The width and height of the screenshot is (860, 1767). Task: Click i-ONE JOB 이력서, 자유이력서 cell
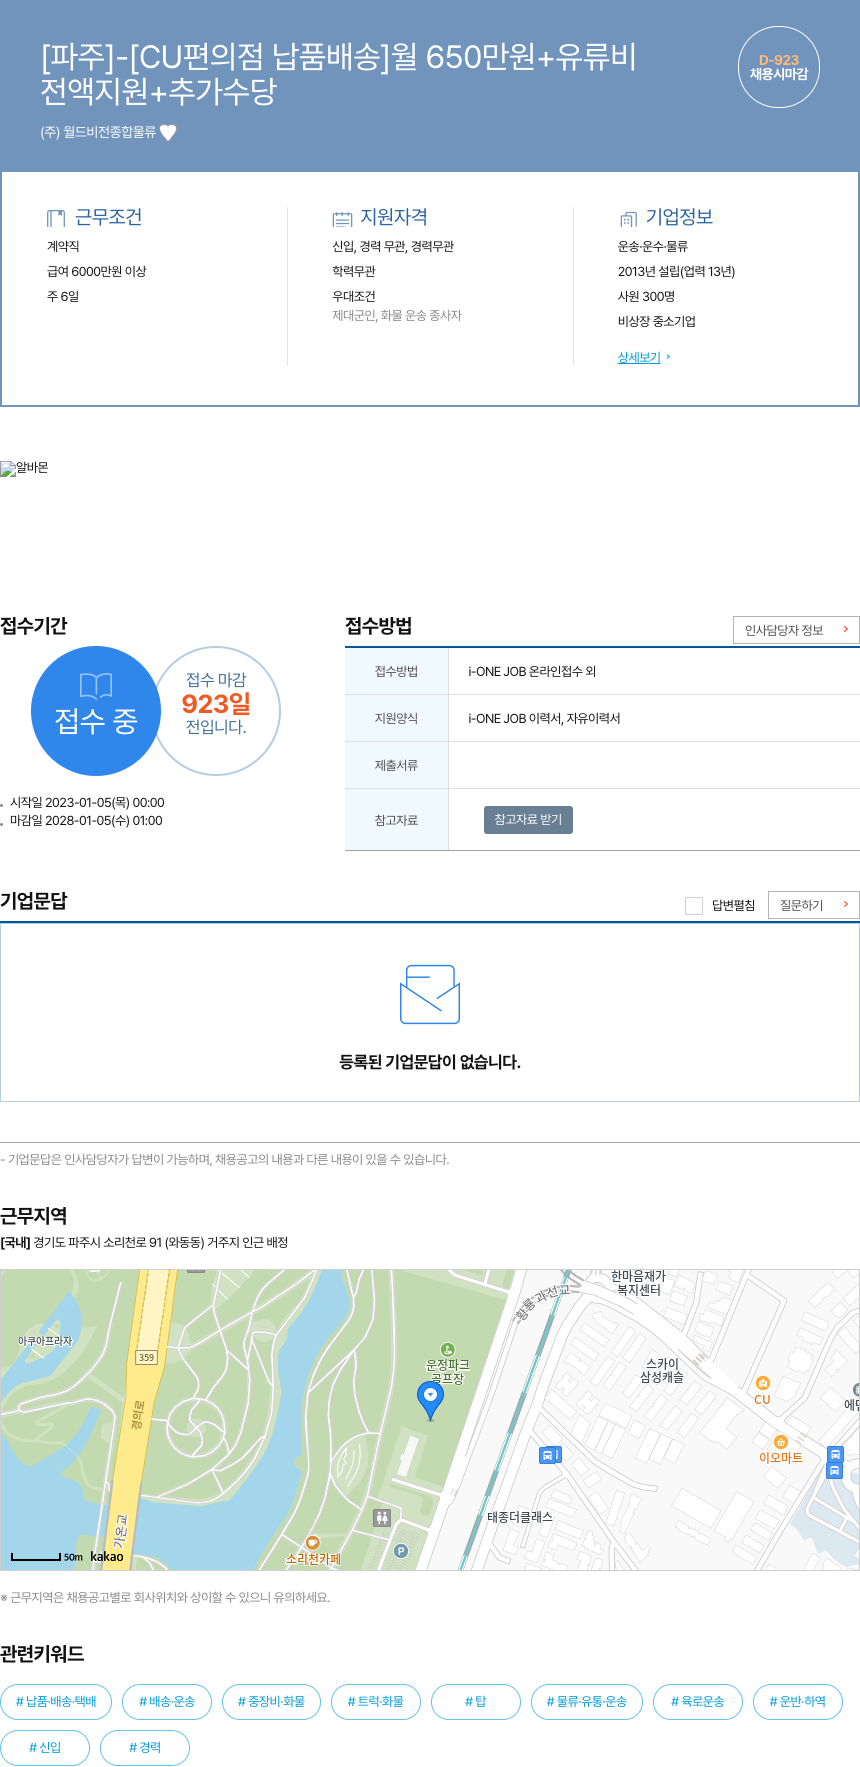[654, 718]
